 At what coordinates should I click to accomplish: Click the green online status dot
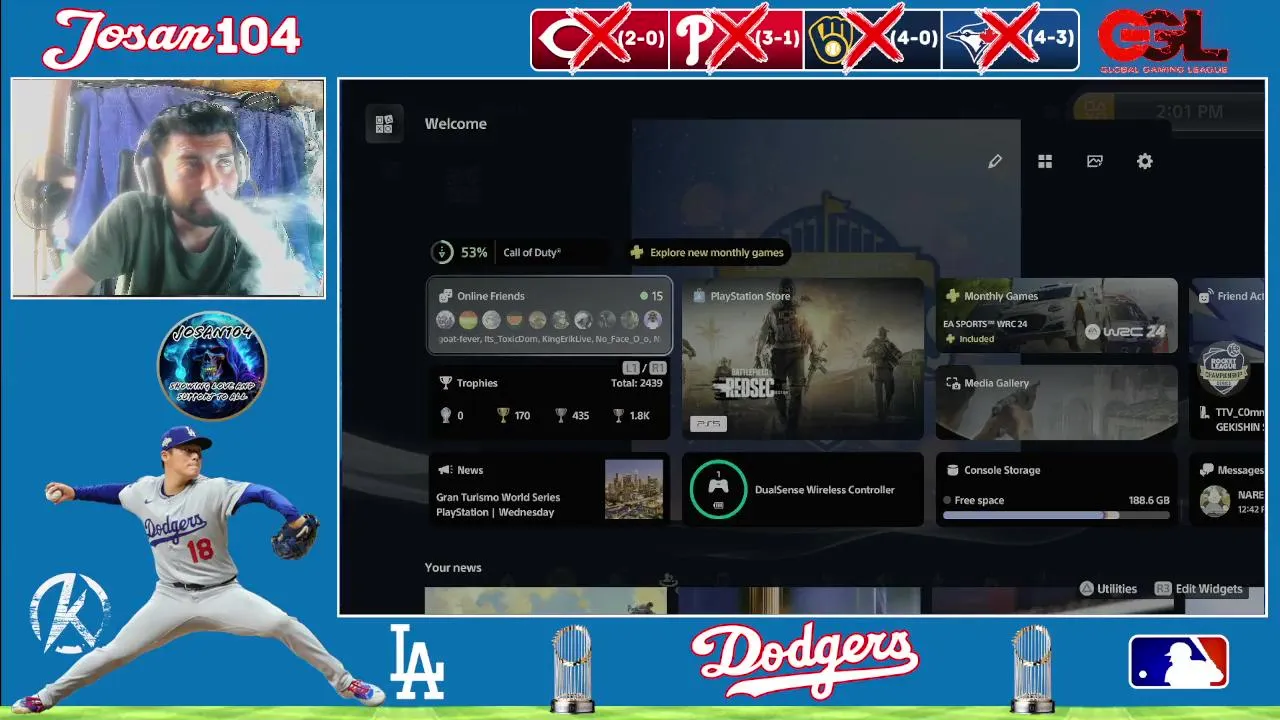pyautogui.click(x=644, y=296)
